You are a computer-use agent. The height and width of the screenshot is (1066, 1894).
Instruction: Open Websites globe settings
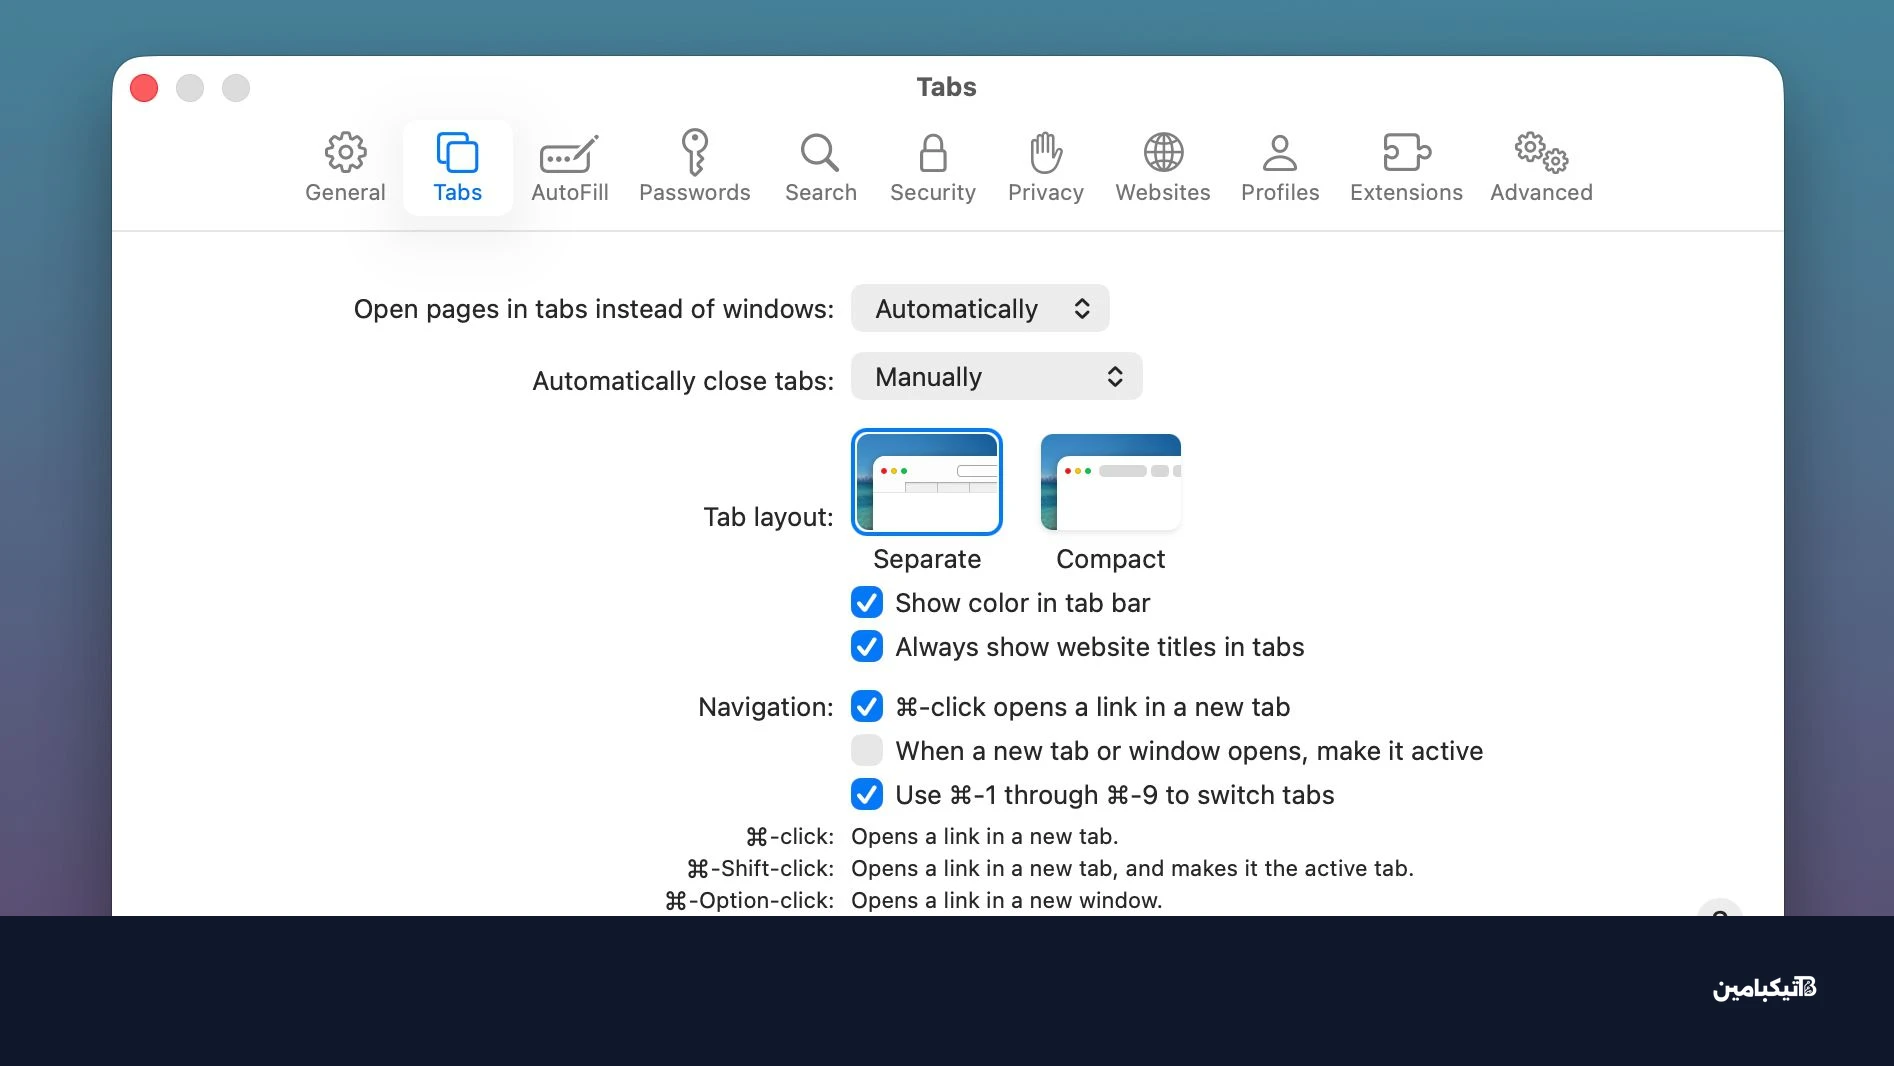tap(1162, 167)
